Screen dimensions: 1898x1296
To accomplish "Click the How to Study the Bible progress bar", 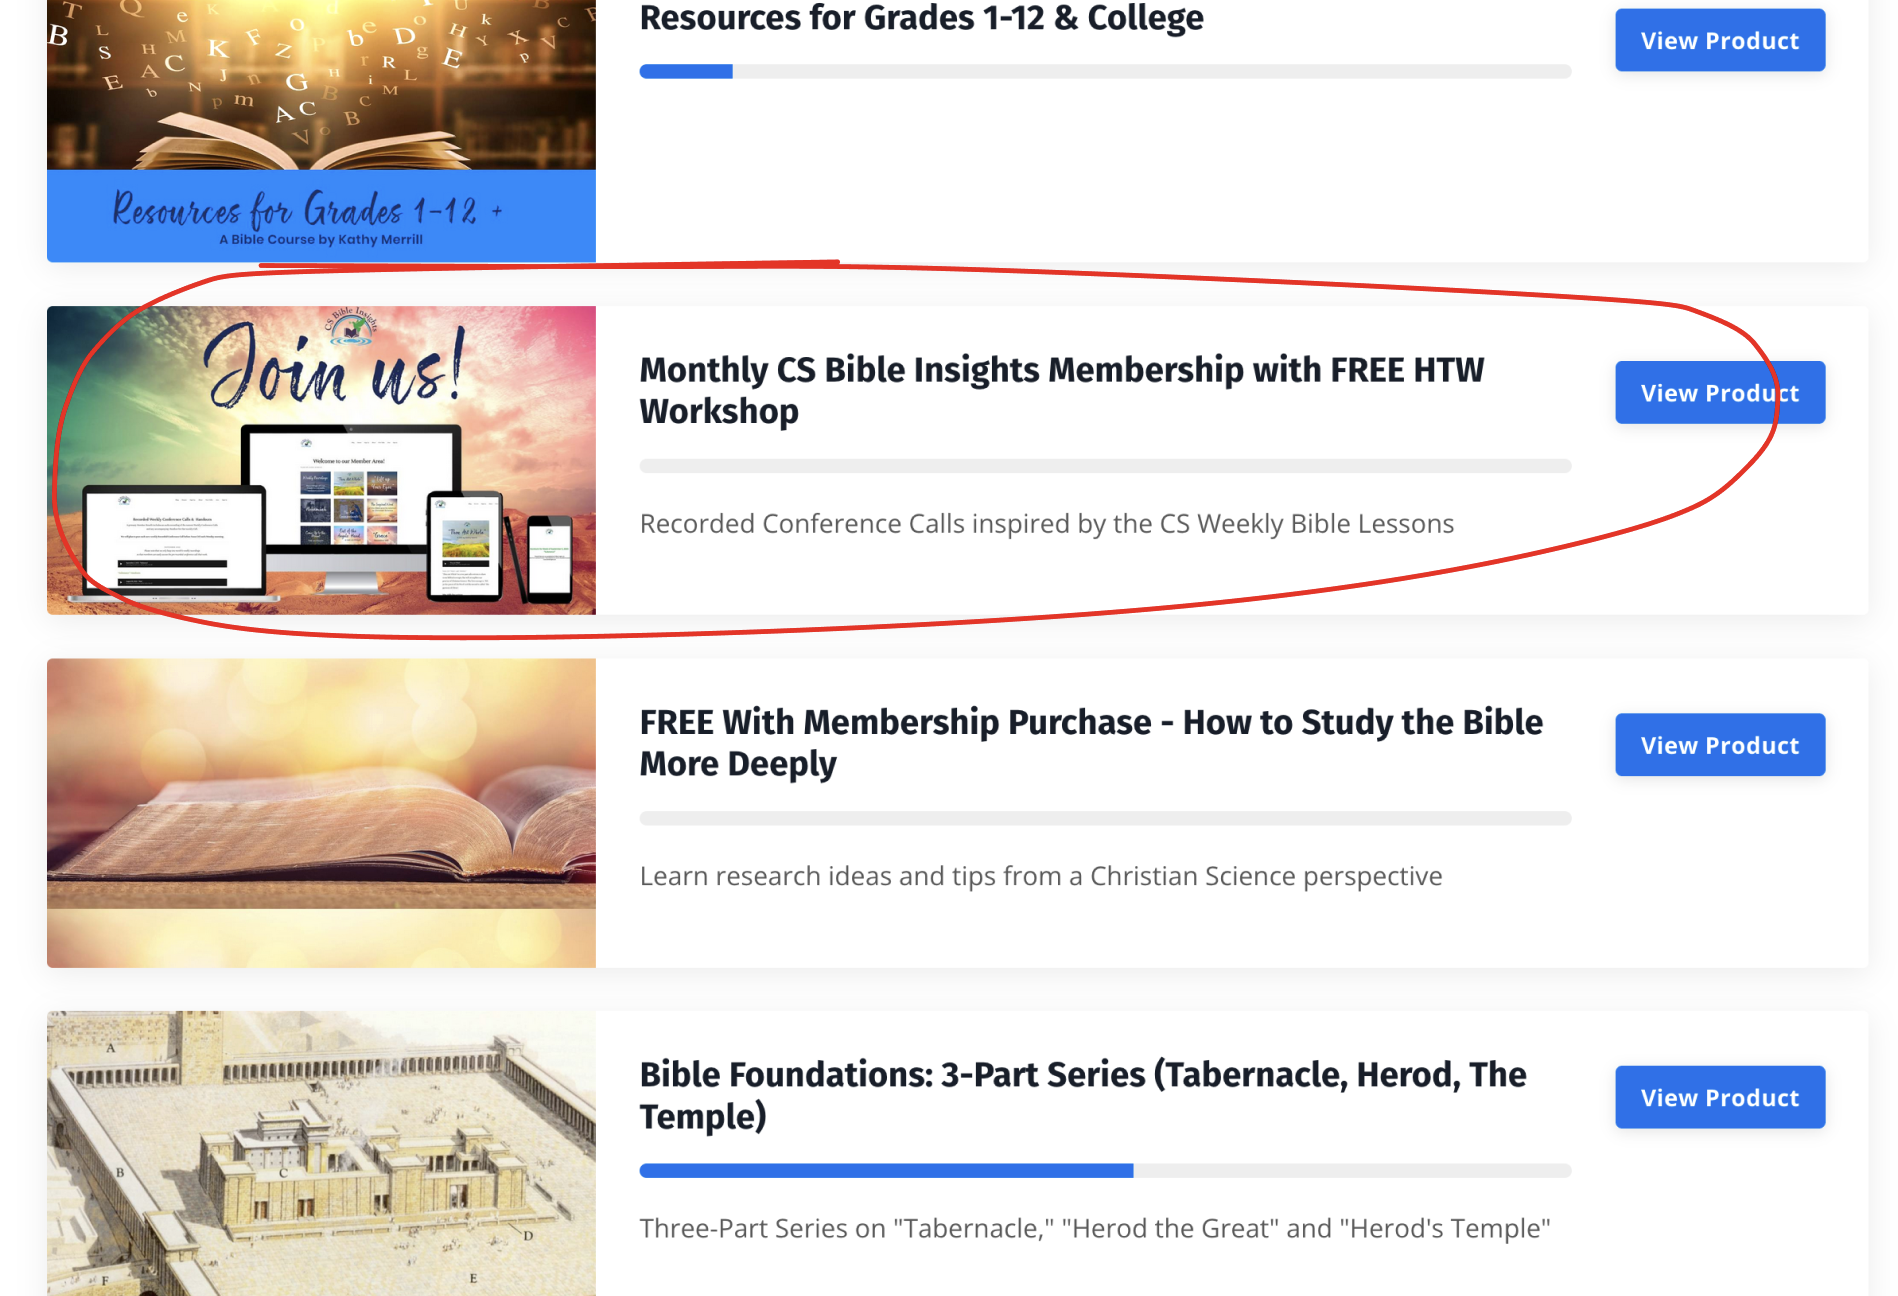I will point(1105,818).
